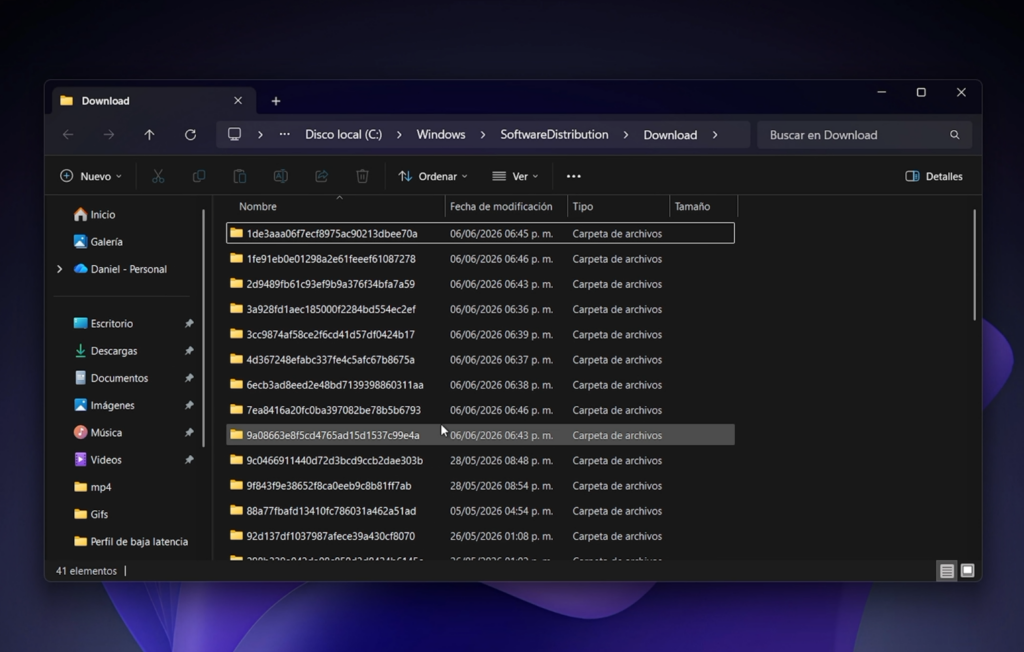Open Inicio in the navigation pane
This screenshot has width=1024, height=652.
click(x=95, y=214)
